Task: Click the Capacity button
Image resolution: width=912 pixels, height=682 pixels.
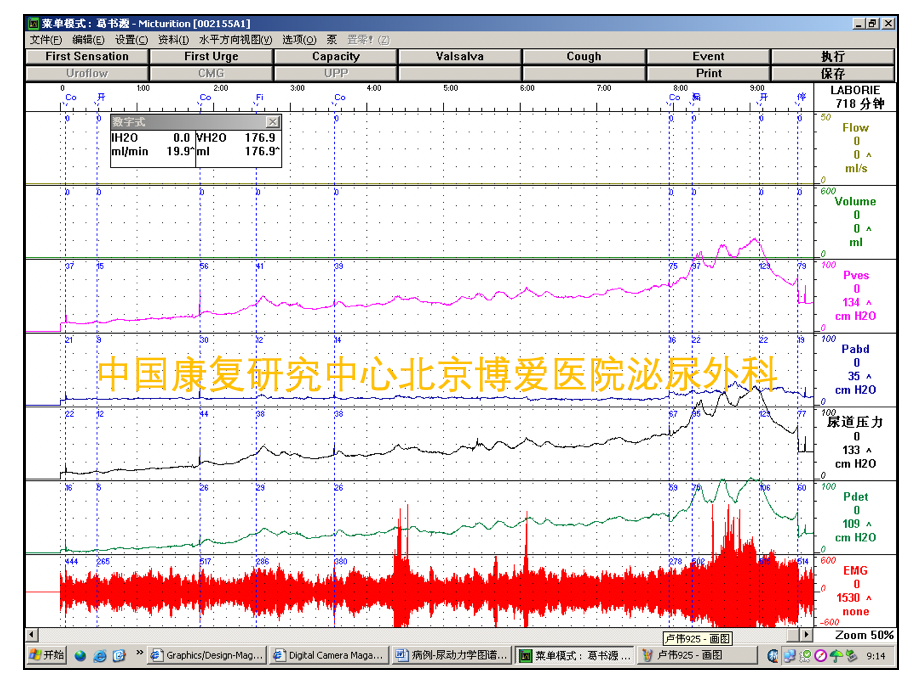Action: coord(336,56)
